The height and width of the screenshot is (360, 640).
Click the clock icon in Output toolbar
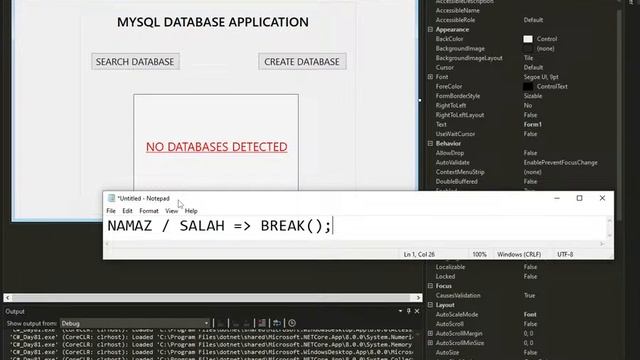point(292,323)
